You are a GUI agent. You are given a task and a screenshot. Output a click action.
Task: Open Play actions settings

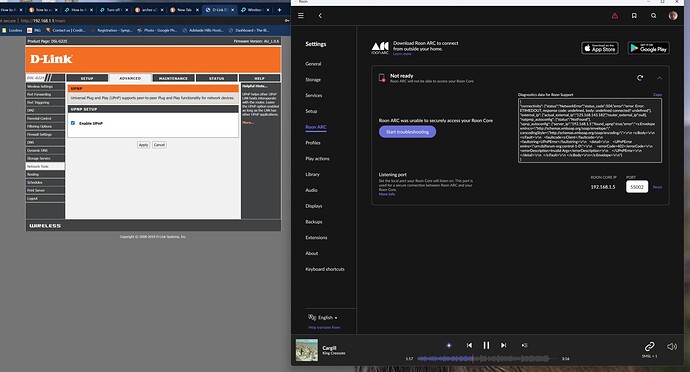pos(317,158)
